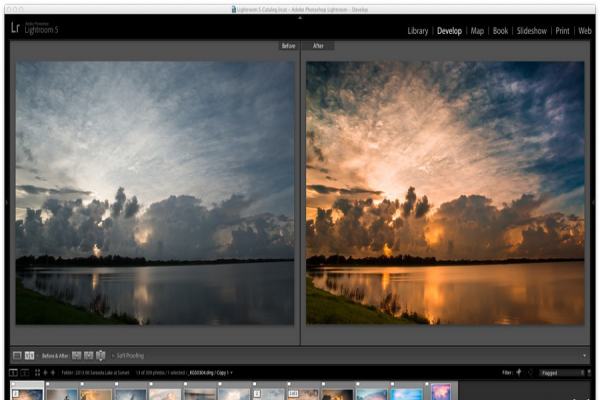Click Copy Before settings to After icon
The height and width of the screenshot is (400, 600).
[77, 356]
